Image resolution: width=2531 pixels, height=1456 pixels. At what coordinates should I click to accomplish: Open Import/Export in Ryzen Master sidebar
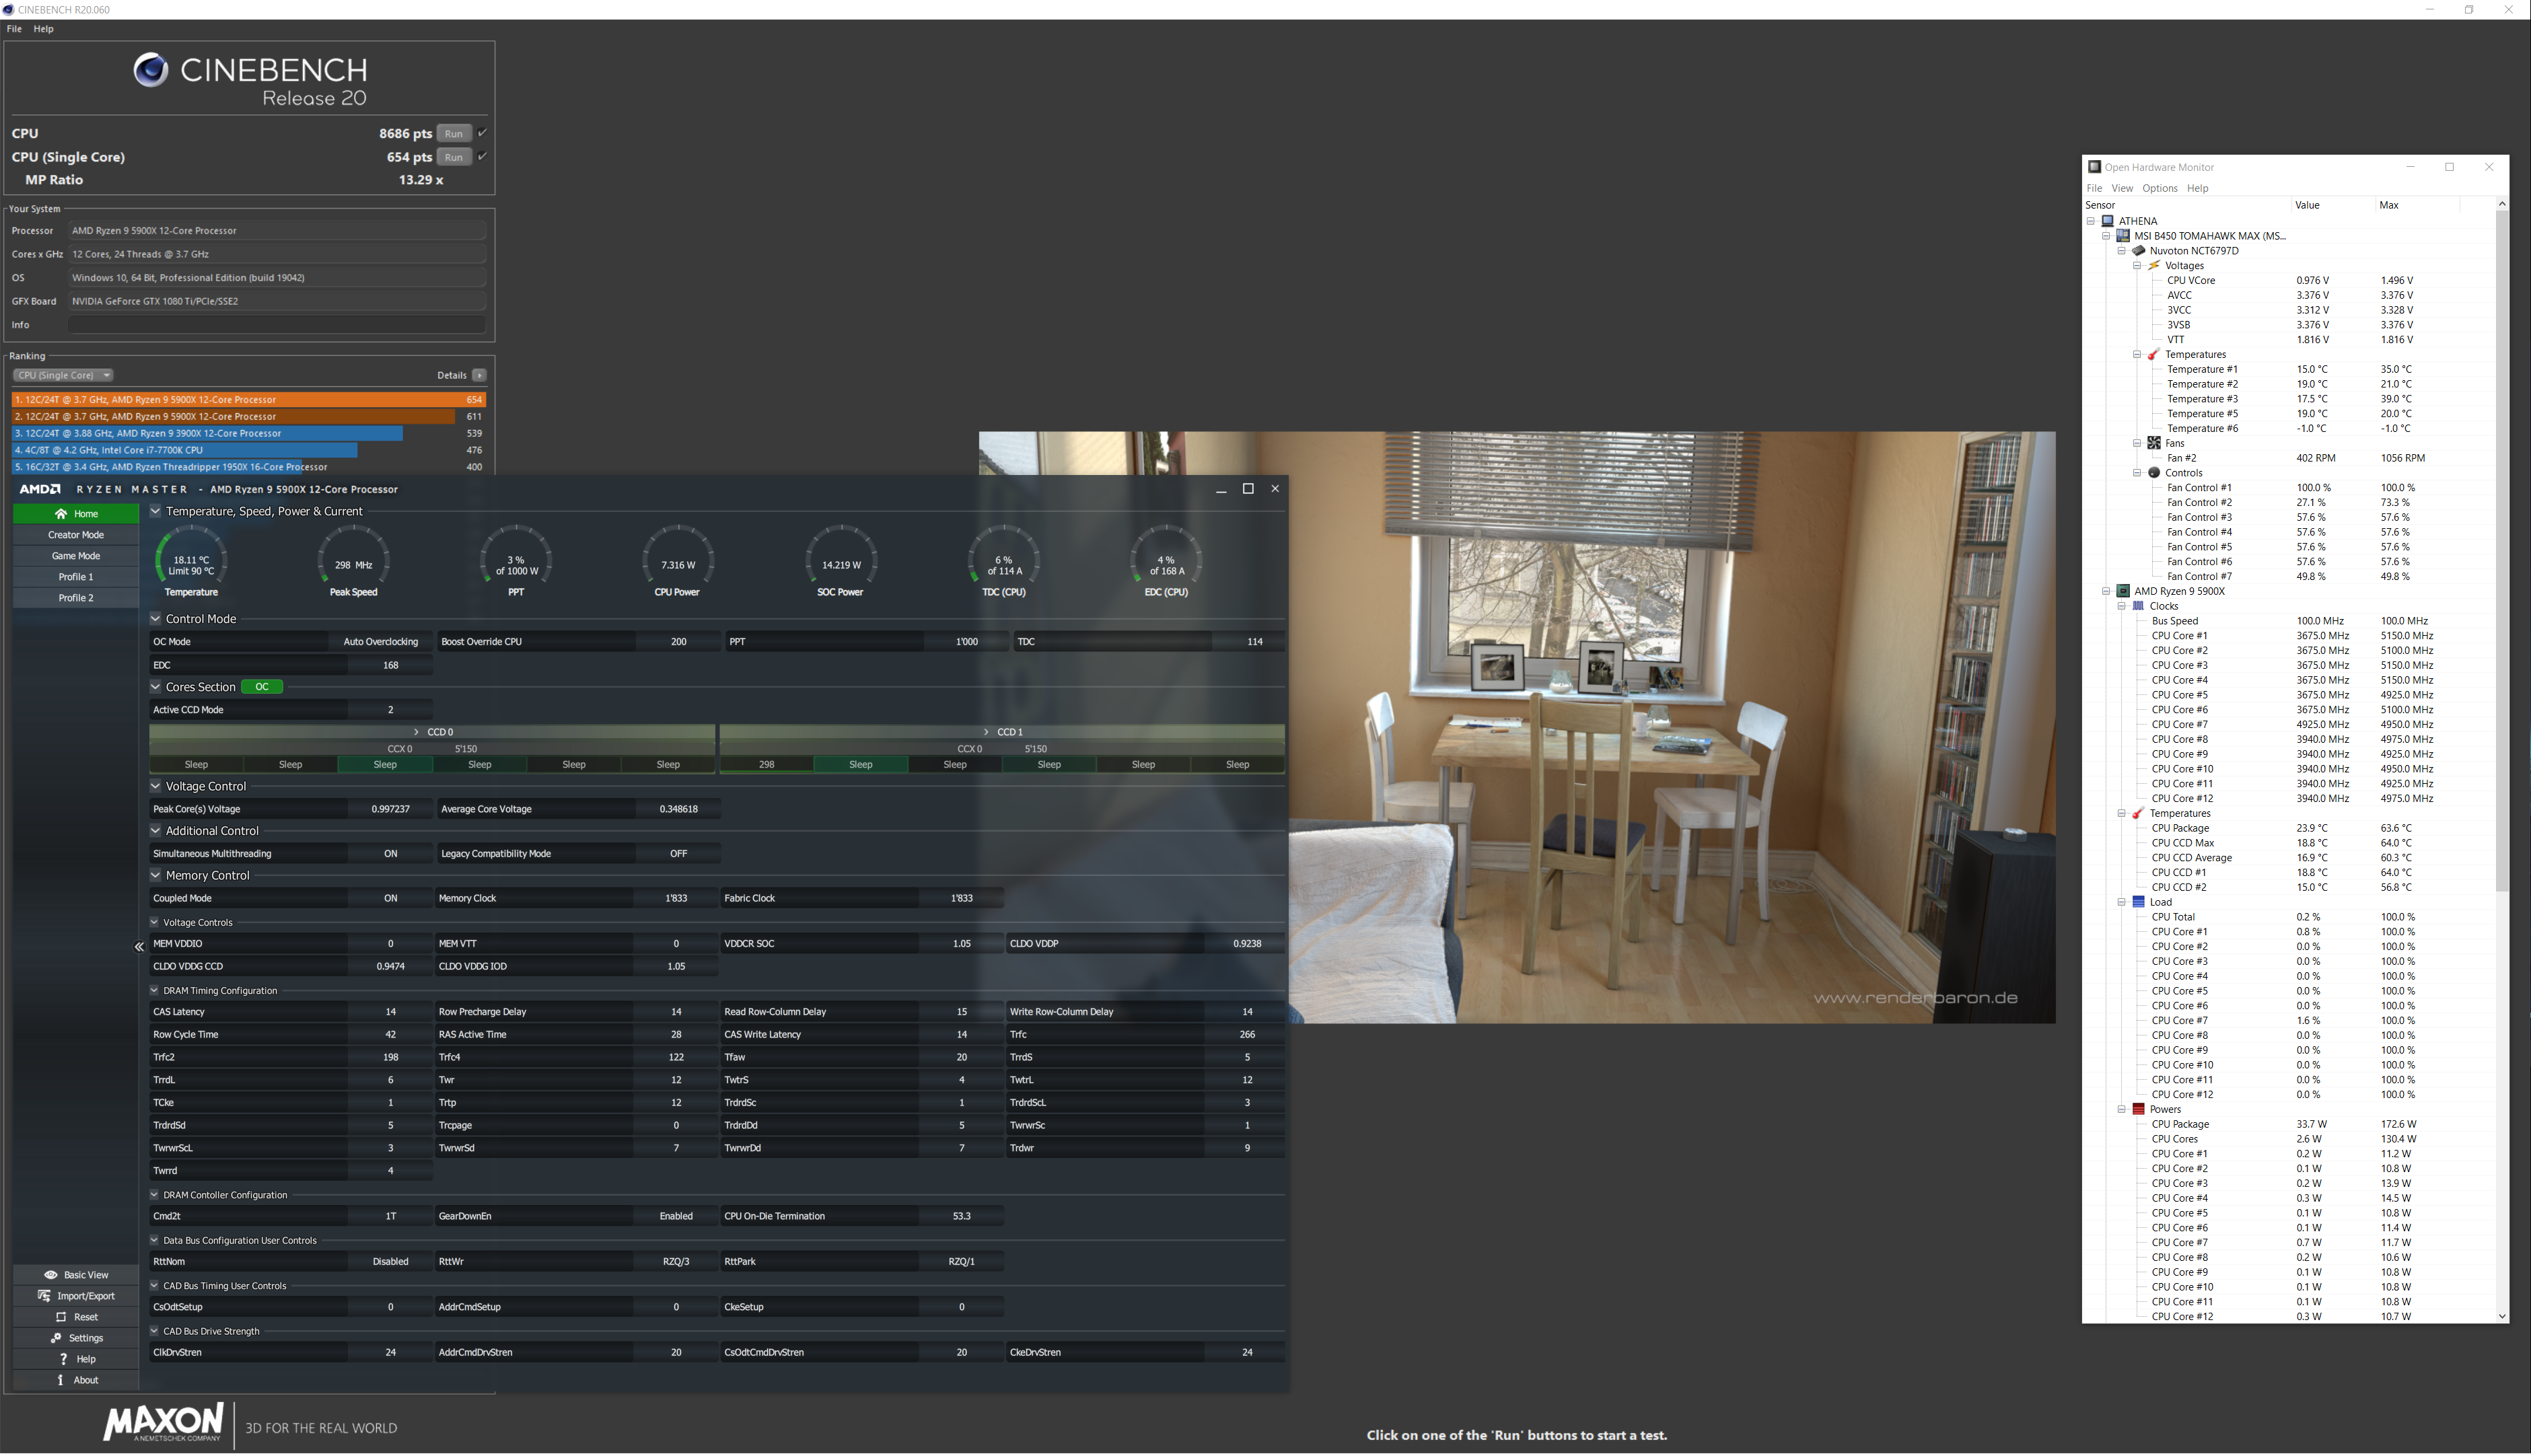pos(44,1296)
